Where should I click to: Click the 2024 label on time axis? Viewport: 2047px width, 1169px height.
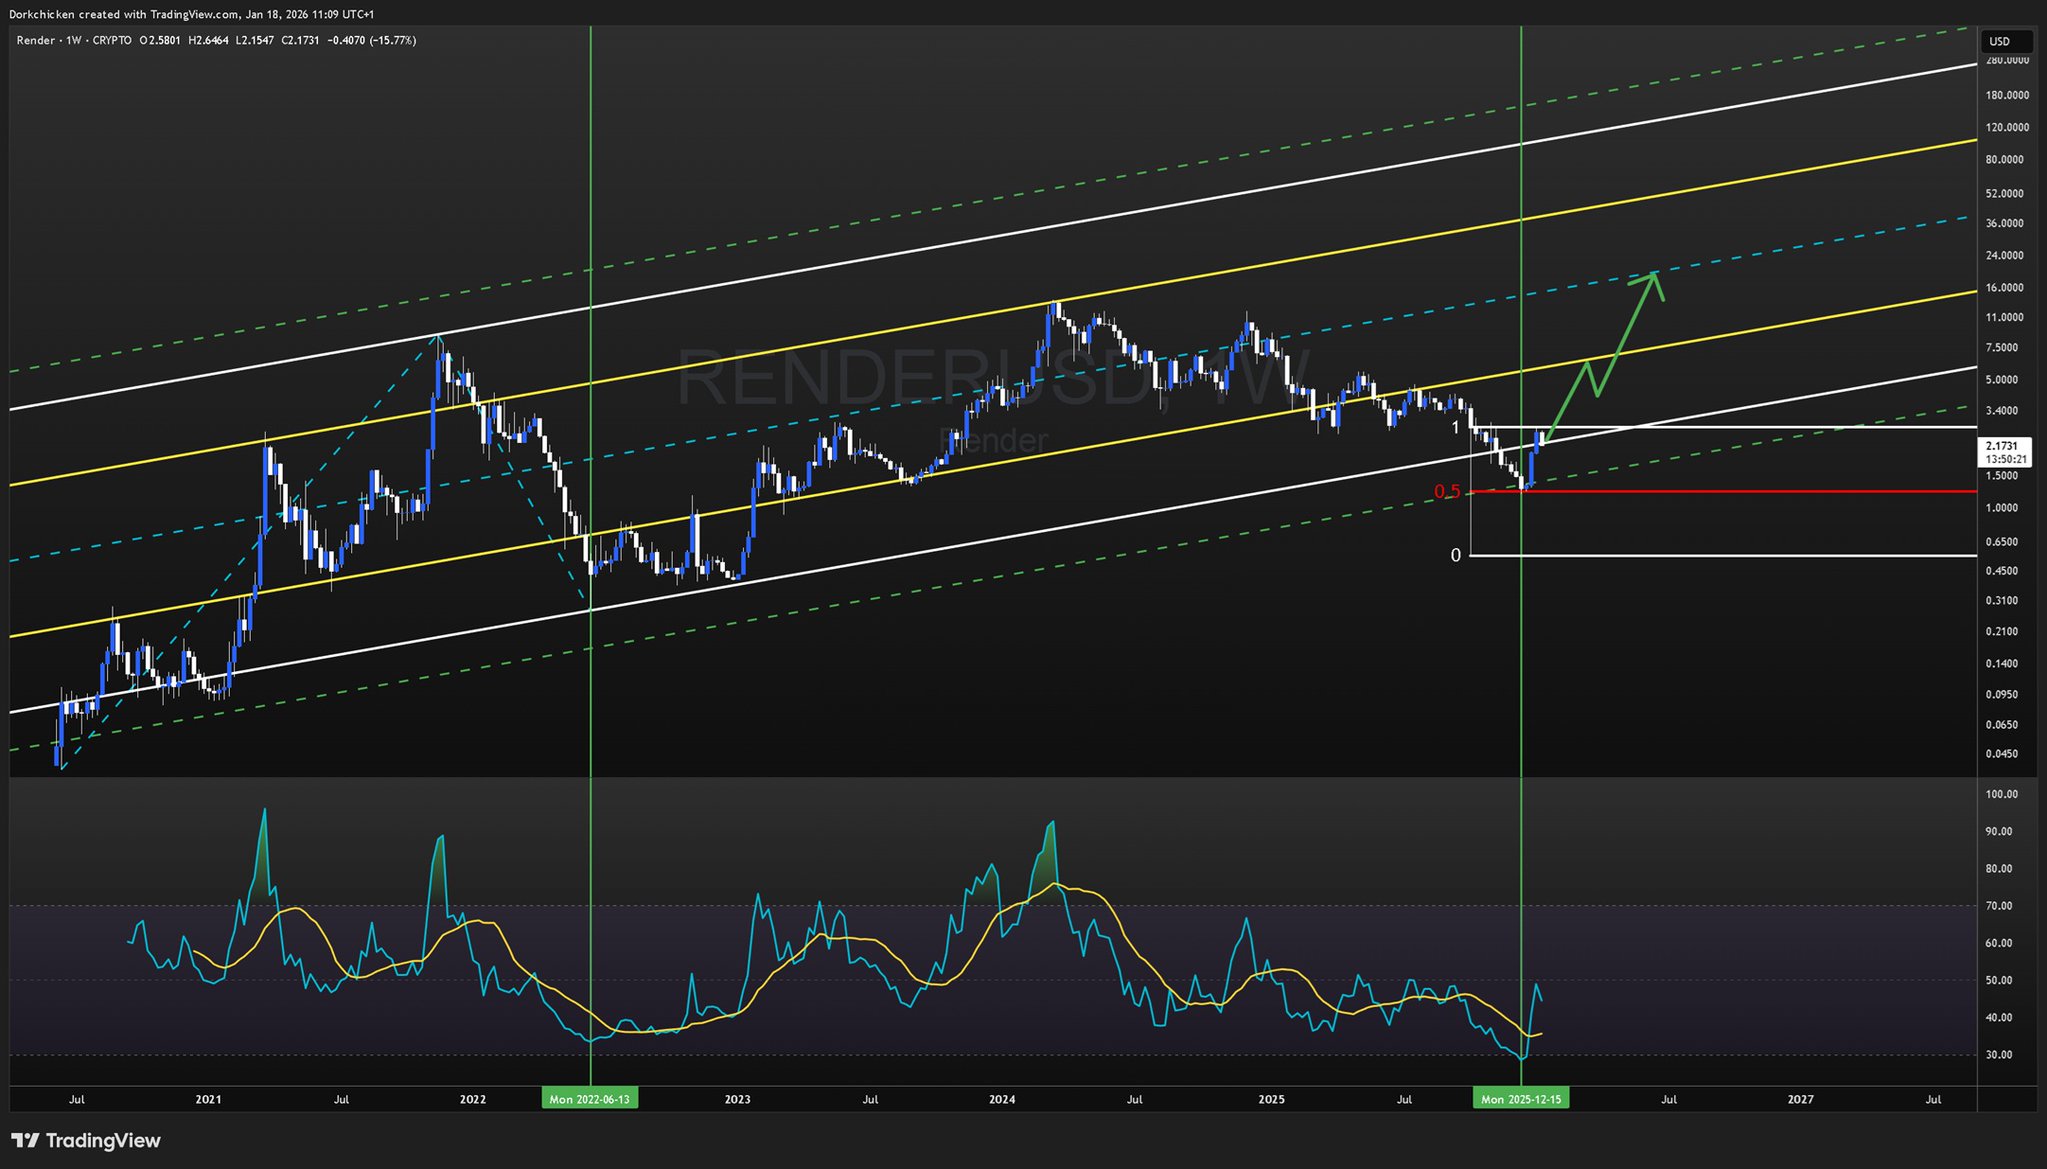coord(1001,1099)
